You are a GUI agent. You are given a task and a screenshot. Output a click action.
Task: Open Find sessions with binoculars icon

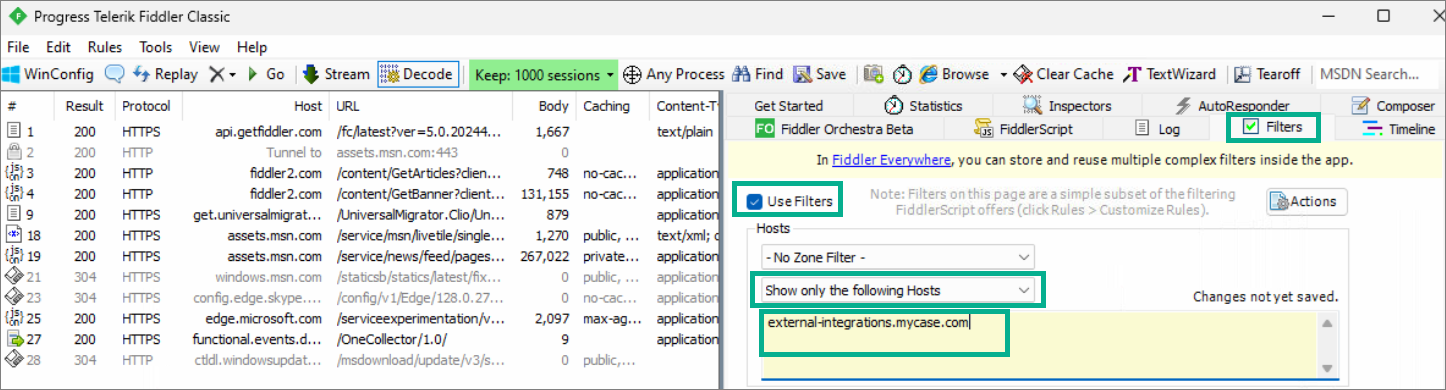(x=758, y=74)
